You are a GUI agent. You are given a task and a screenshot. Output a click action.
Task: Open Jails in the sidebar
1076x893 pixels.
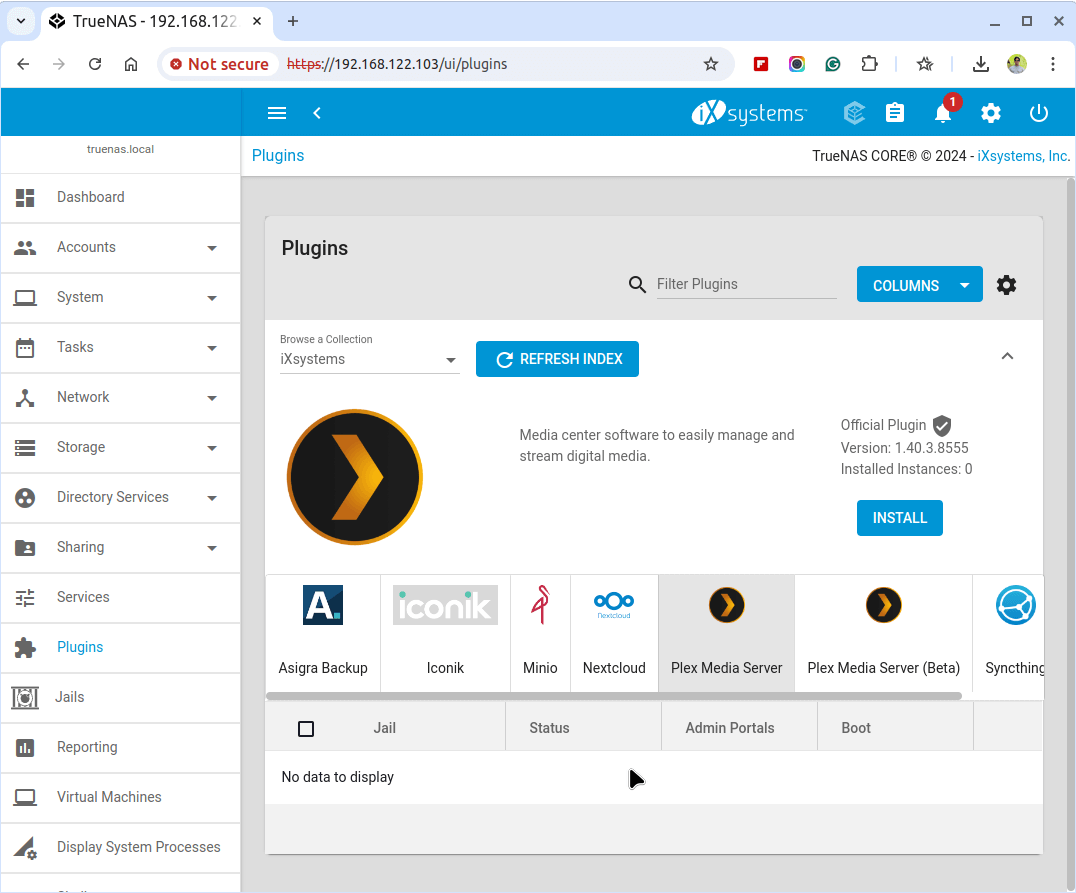tap(121, 697)
